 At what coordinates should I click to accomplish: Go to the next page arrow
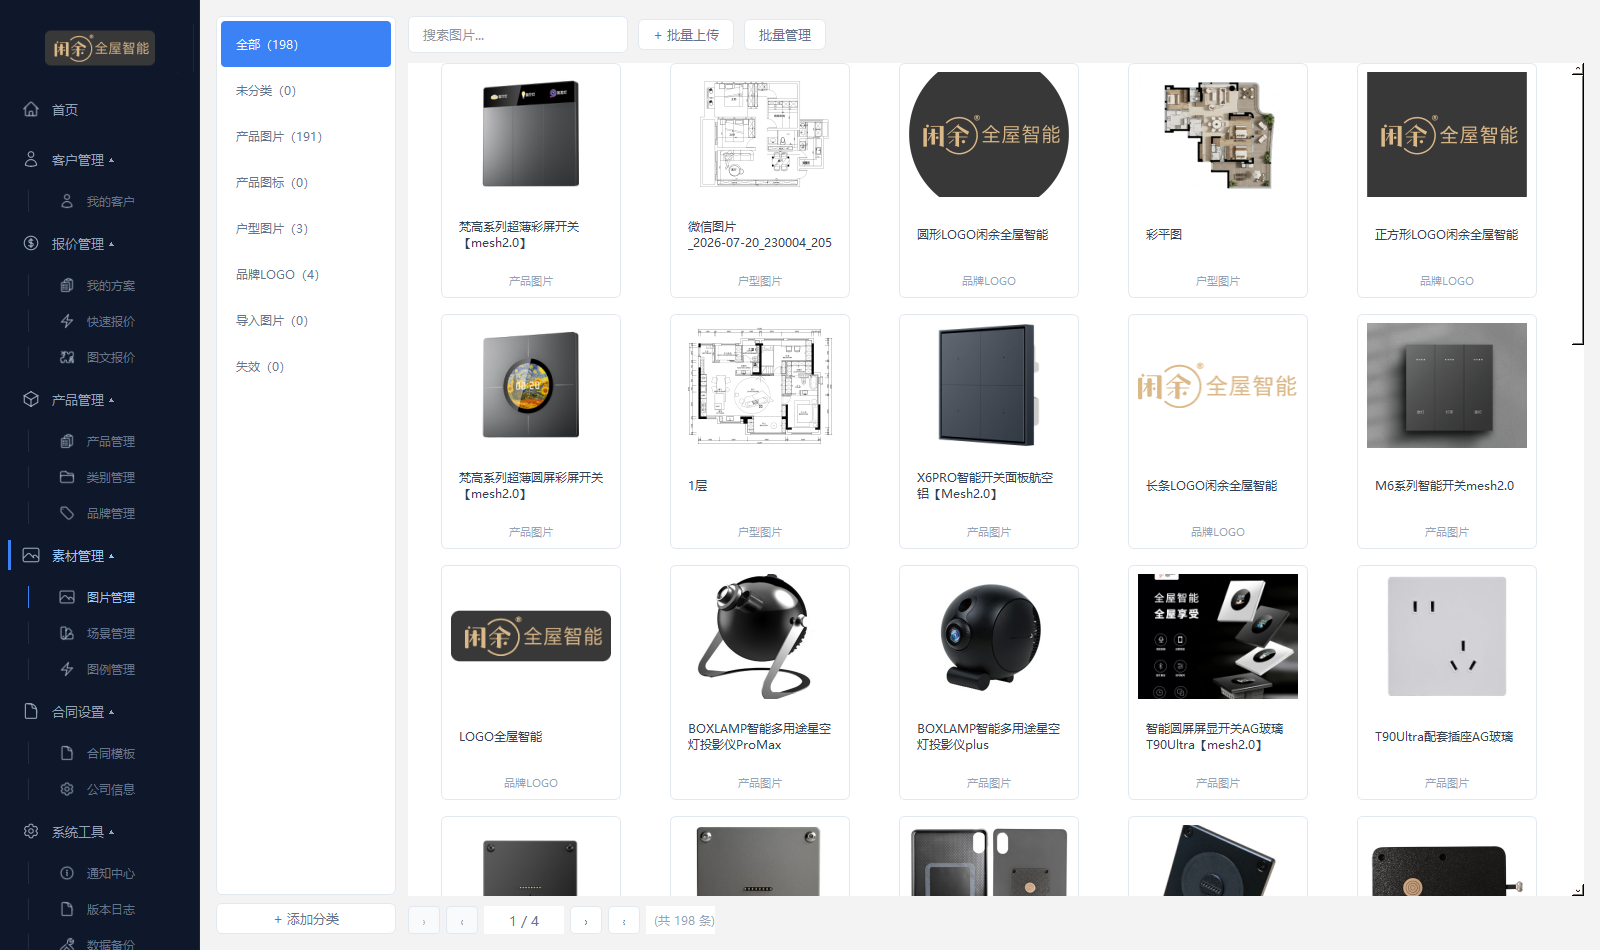point(586,921)
